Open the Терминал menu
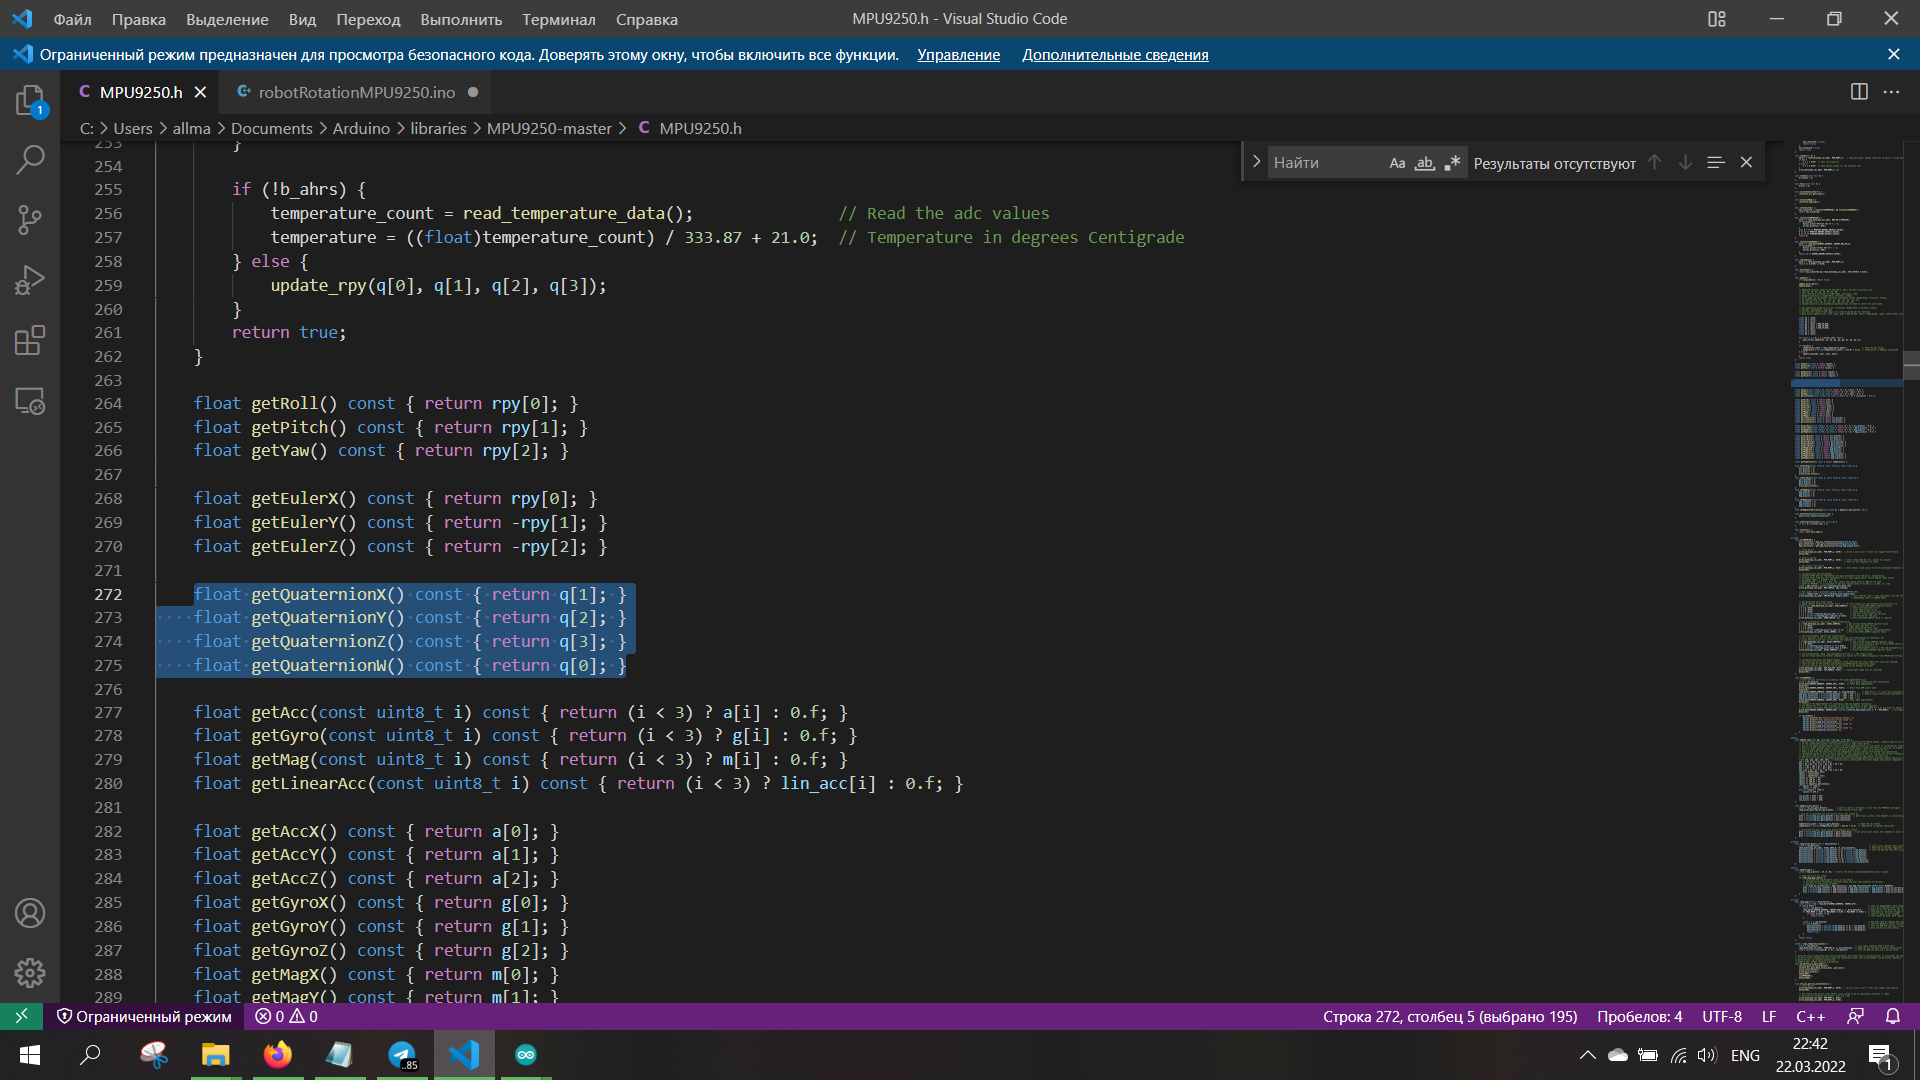The width and height of the screenshot is (1920, 1080). click(x=558, y=19)
